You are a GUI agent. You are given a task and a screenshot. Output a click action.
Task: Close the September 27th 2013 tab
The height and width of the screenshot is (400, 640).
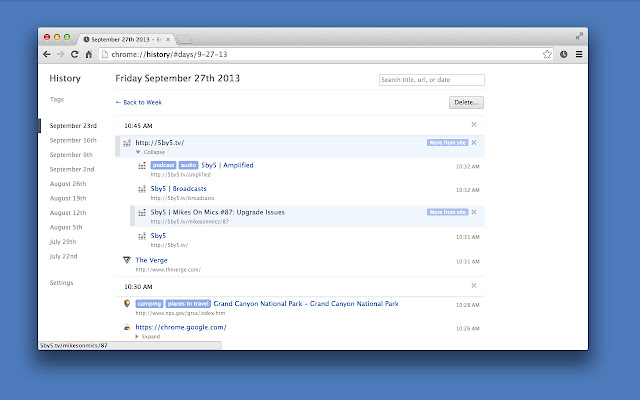pos(168,40)
